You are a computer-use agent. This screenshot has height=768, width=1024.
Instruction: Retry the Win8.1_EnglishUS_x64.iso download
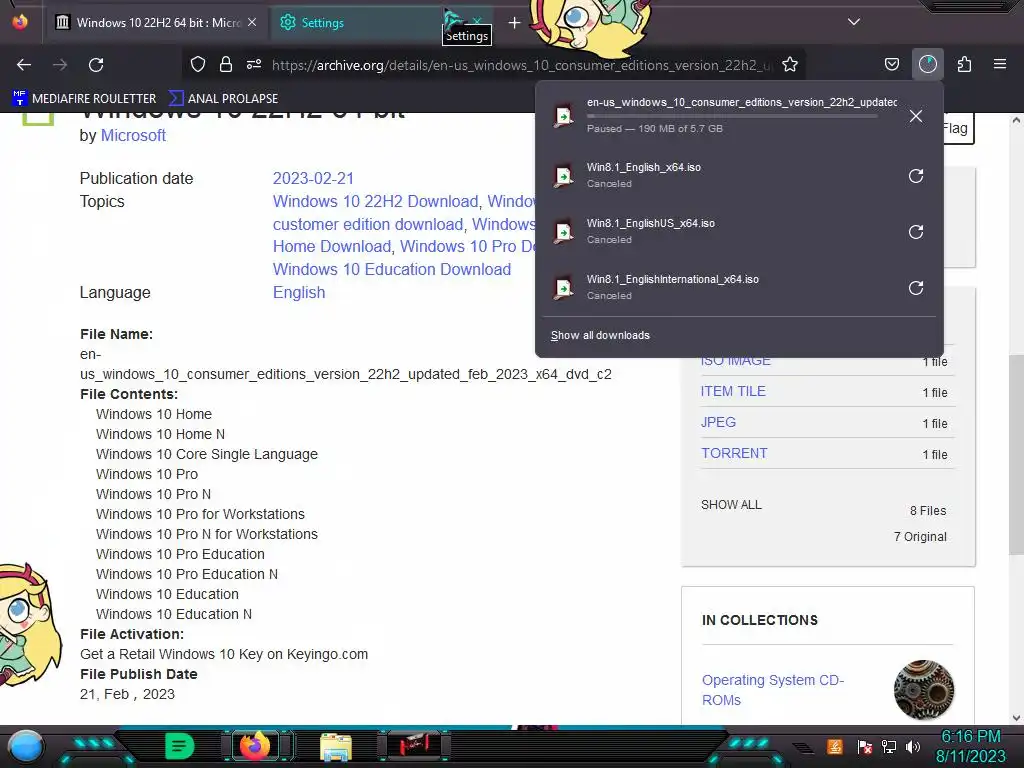click(916, 232)
